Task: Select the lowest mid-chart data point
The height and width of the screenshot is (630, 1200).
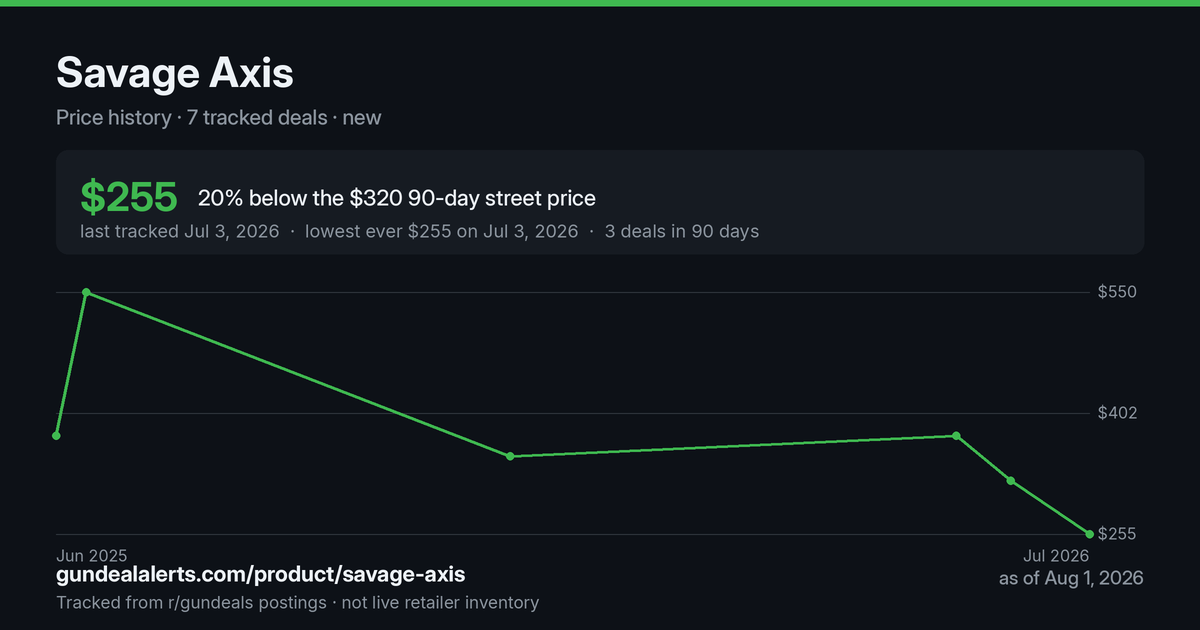Action: click(510, 456)
